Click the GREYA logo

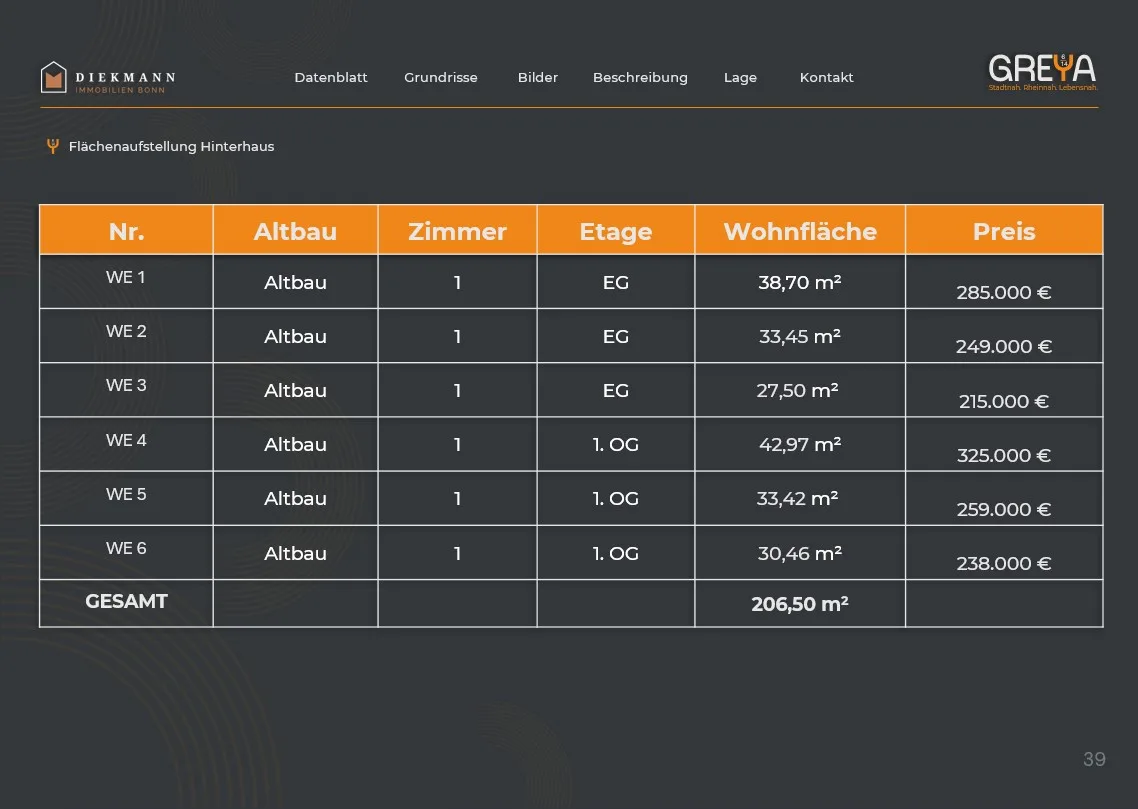(x=1043, y=72)
